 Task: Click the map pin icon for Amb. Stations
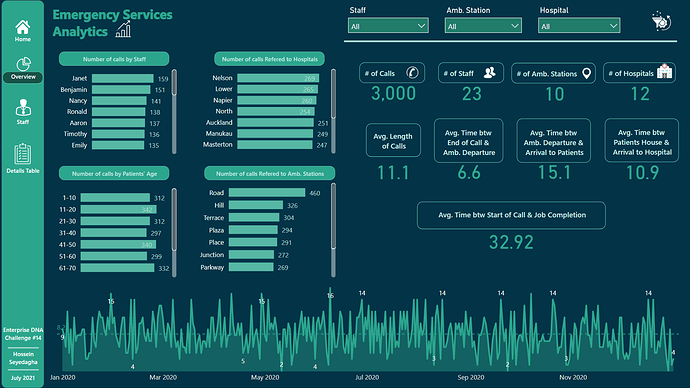(586, 73)
